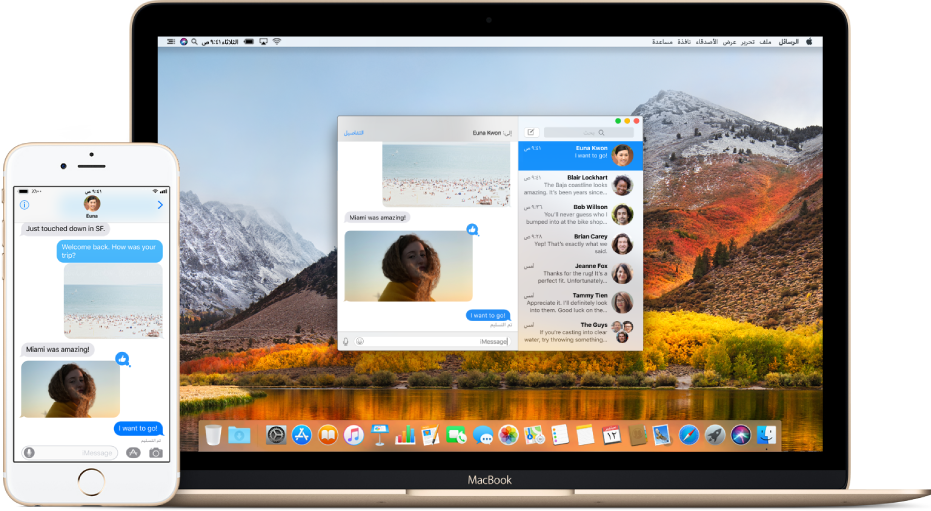The height and width of the screenshot is (511, 931).
Task: Launch iBooks from the Dock
Action: (x=328, y=436)
